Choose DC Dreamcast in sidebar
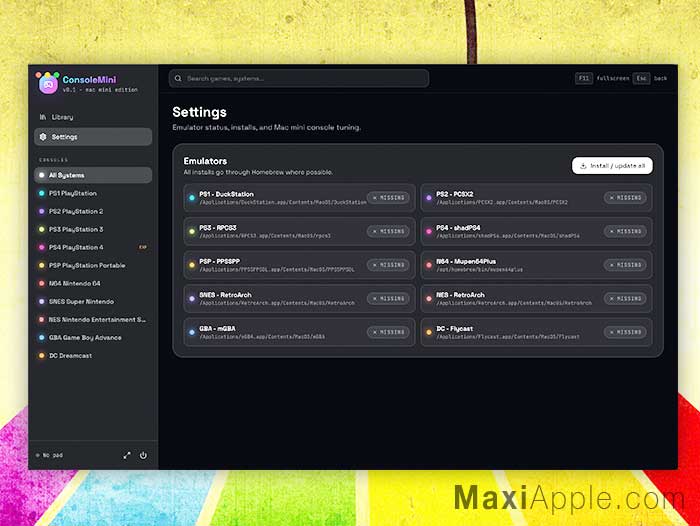 click(x=93, y=356)
